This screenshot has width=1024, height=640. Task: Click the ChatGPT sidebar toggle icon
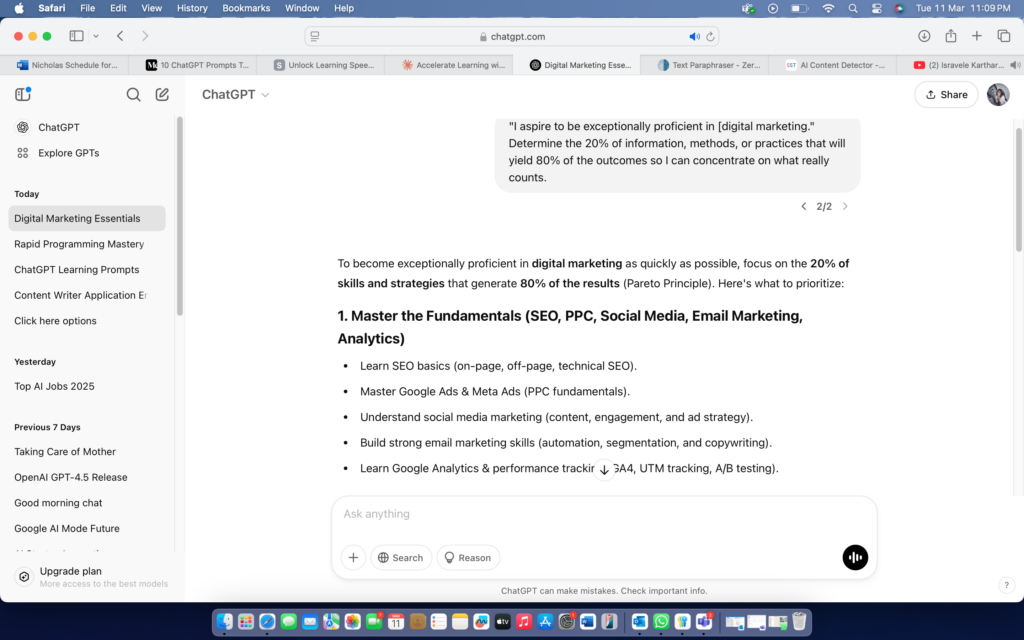point(23,95)
